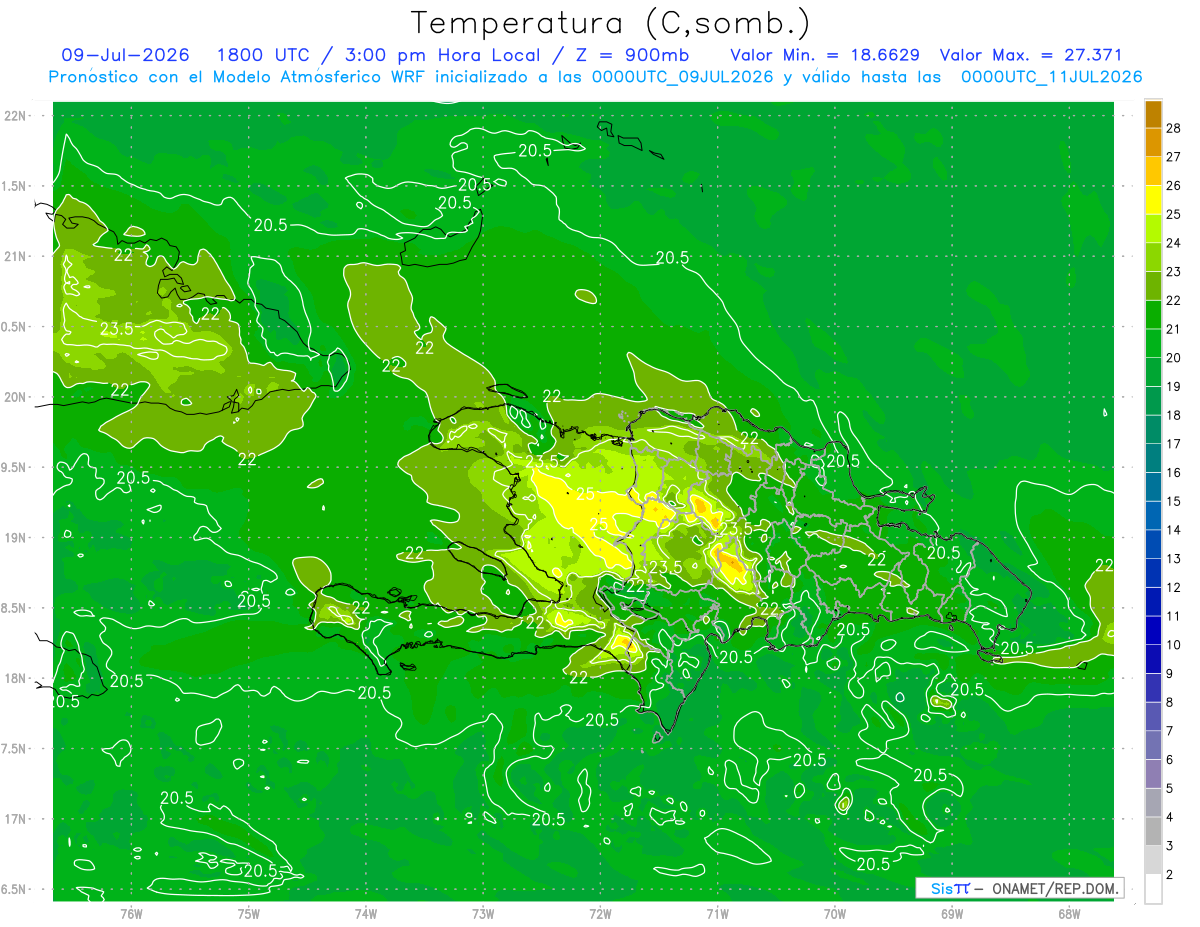
Task: Pick the dark blue swatch between 10 and 11
Action: point(1153,631)
